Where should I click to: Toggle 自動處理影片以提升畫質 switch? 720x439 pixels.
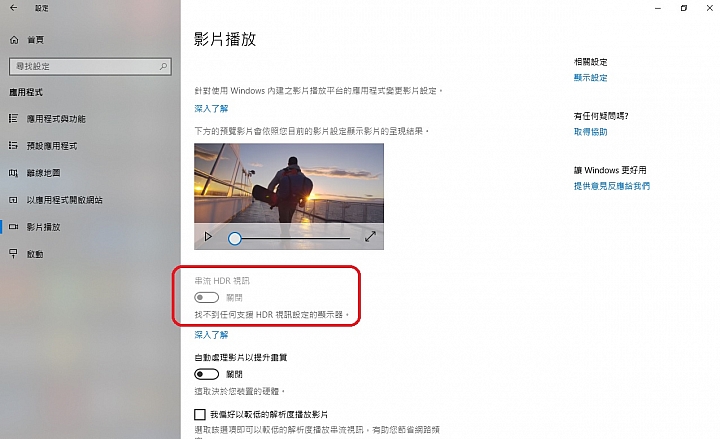click(x=206, y=374)
